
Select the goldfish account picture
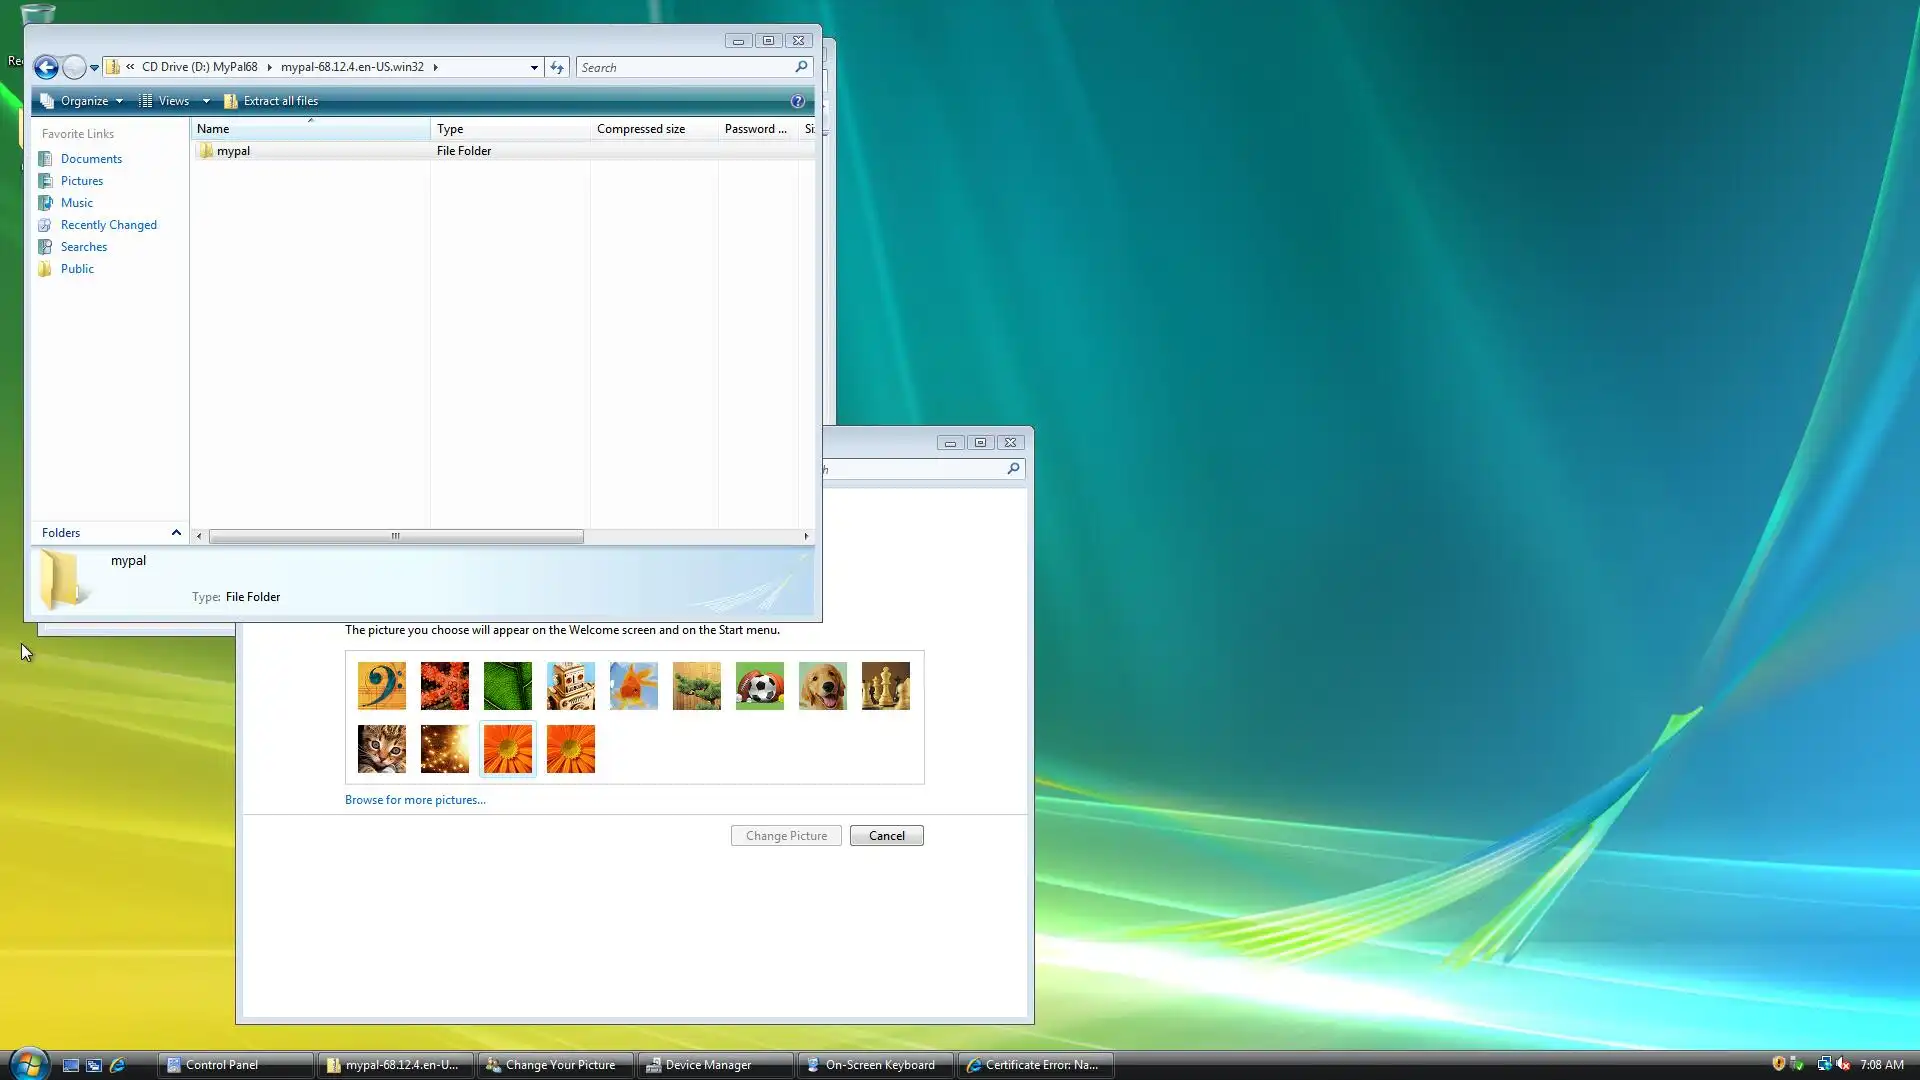click(634, 686)
